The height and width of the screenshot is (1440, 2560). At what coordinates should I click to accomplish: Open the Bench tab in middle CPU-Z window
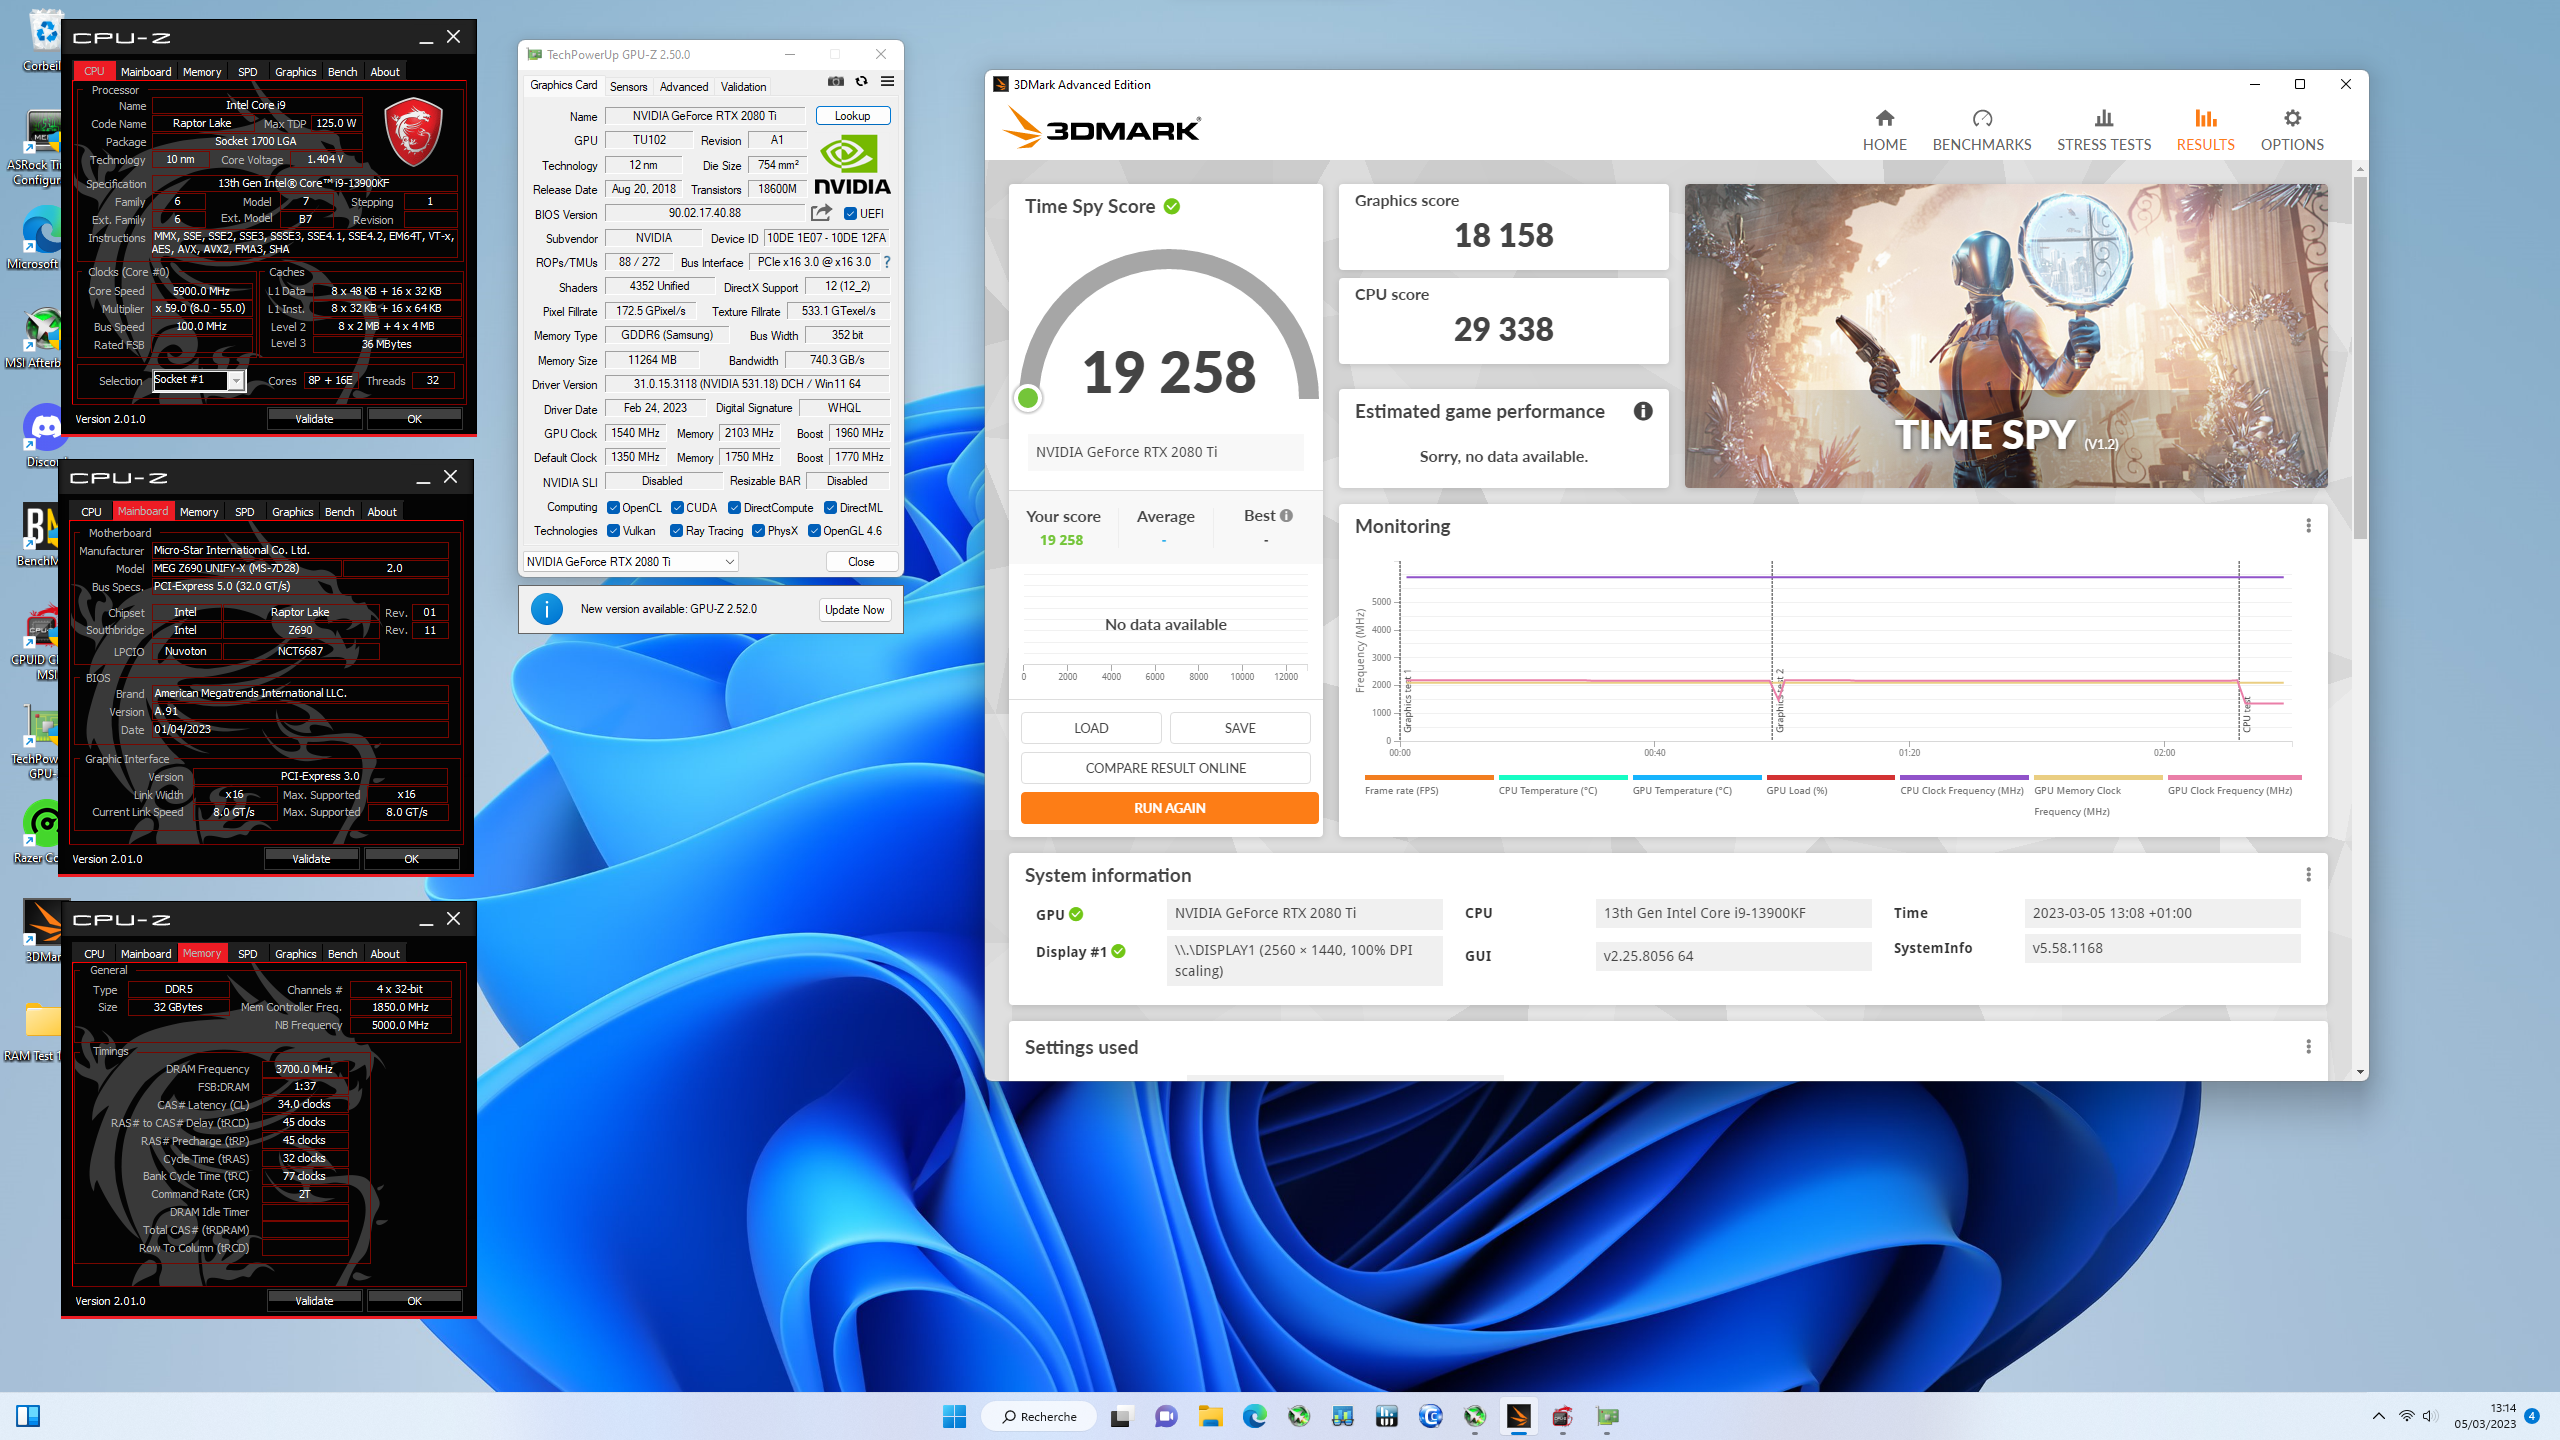coord(339,512)
